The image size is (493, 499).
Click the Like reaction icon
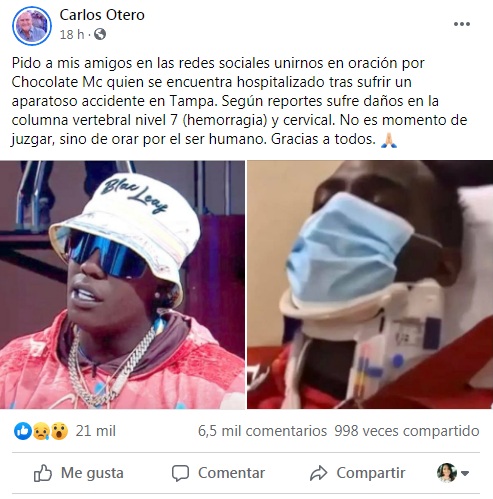point(23,431)
